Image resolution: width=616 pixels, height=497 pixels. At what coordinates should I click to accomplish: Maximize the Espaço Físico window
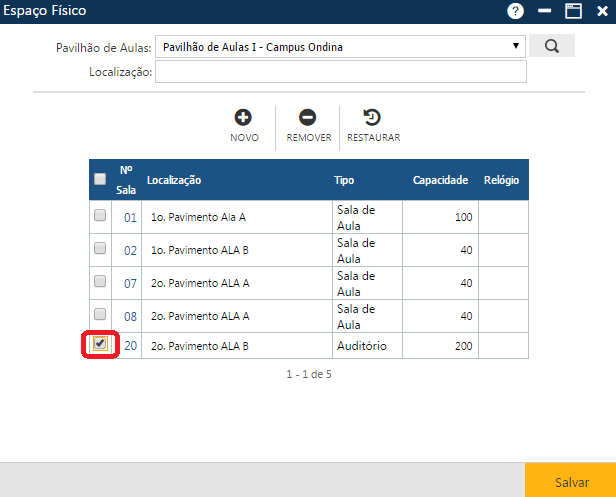pyautogui.click(x=573, y=11)
